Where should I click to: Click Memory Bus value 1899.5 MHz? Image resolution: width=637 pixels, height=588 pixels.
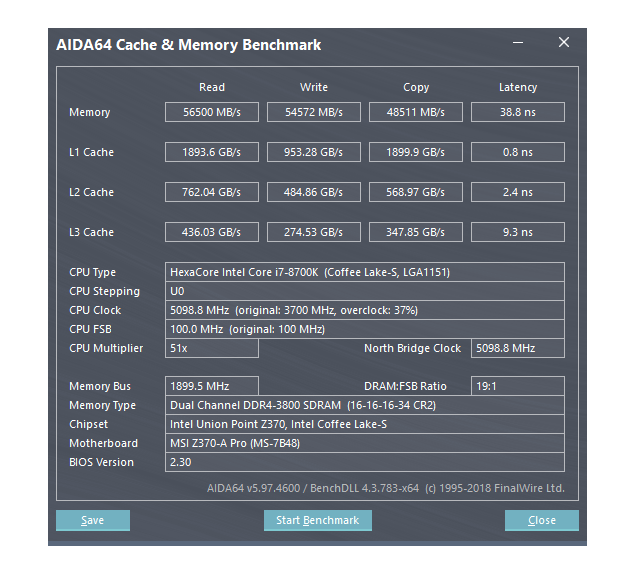point(212,386)
